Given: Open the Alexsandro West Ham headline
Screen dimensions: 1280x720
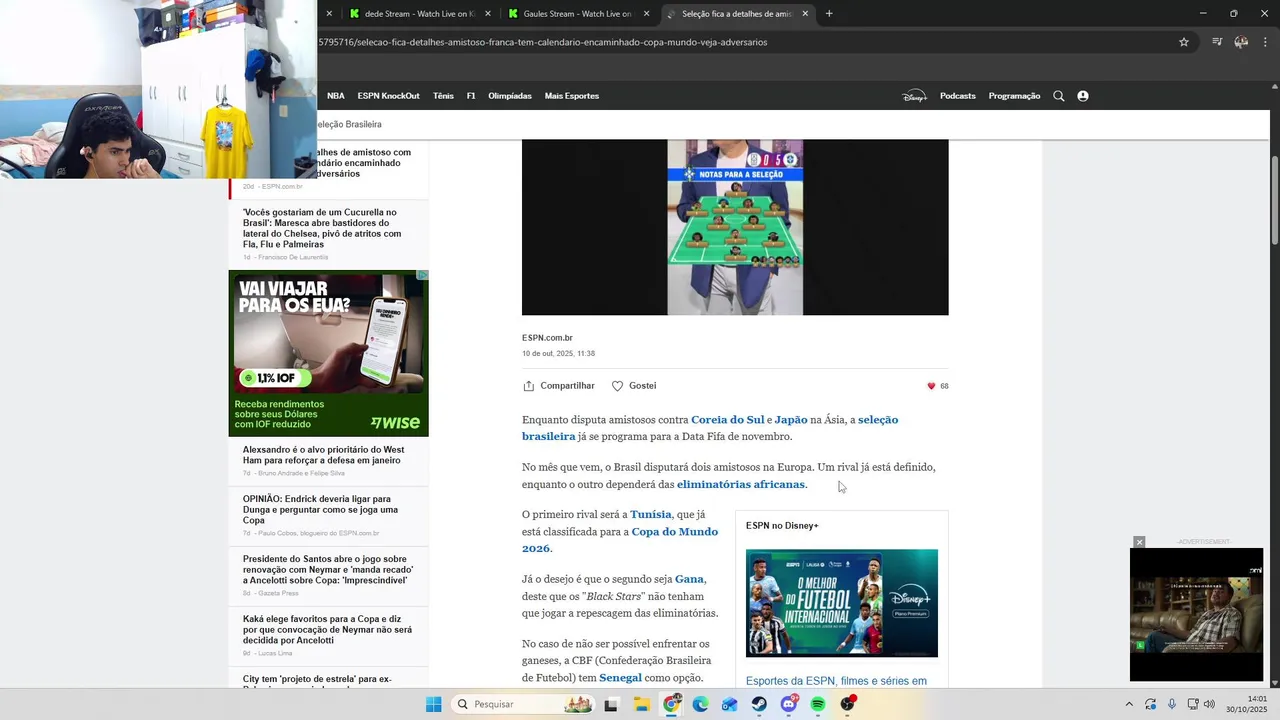Looking at the screenshot, I should [323, 455].
